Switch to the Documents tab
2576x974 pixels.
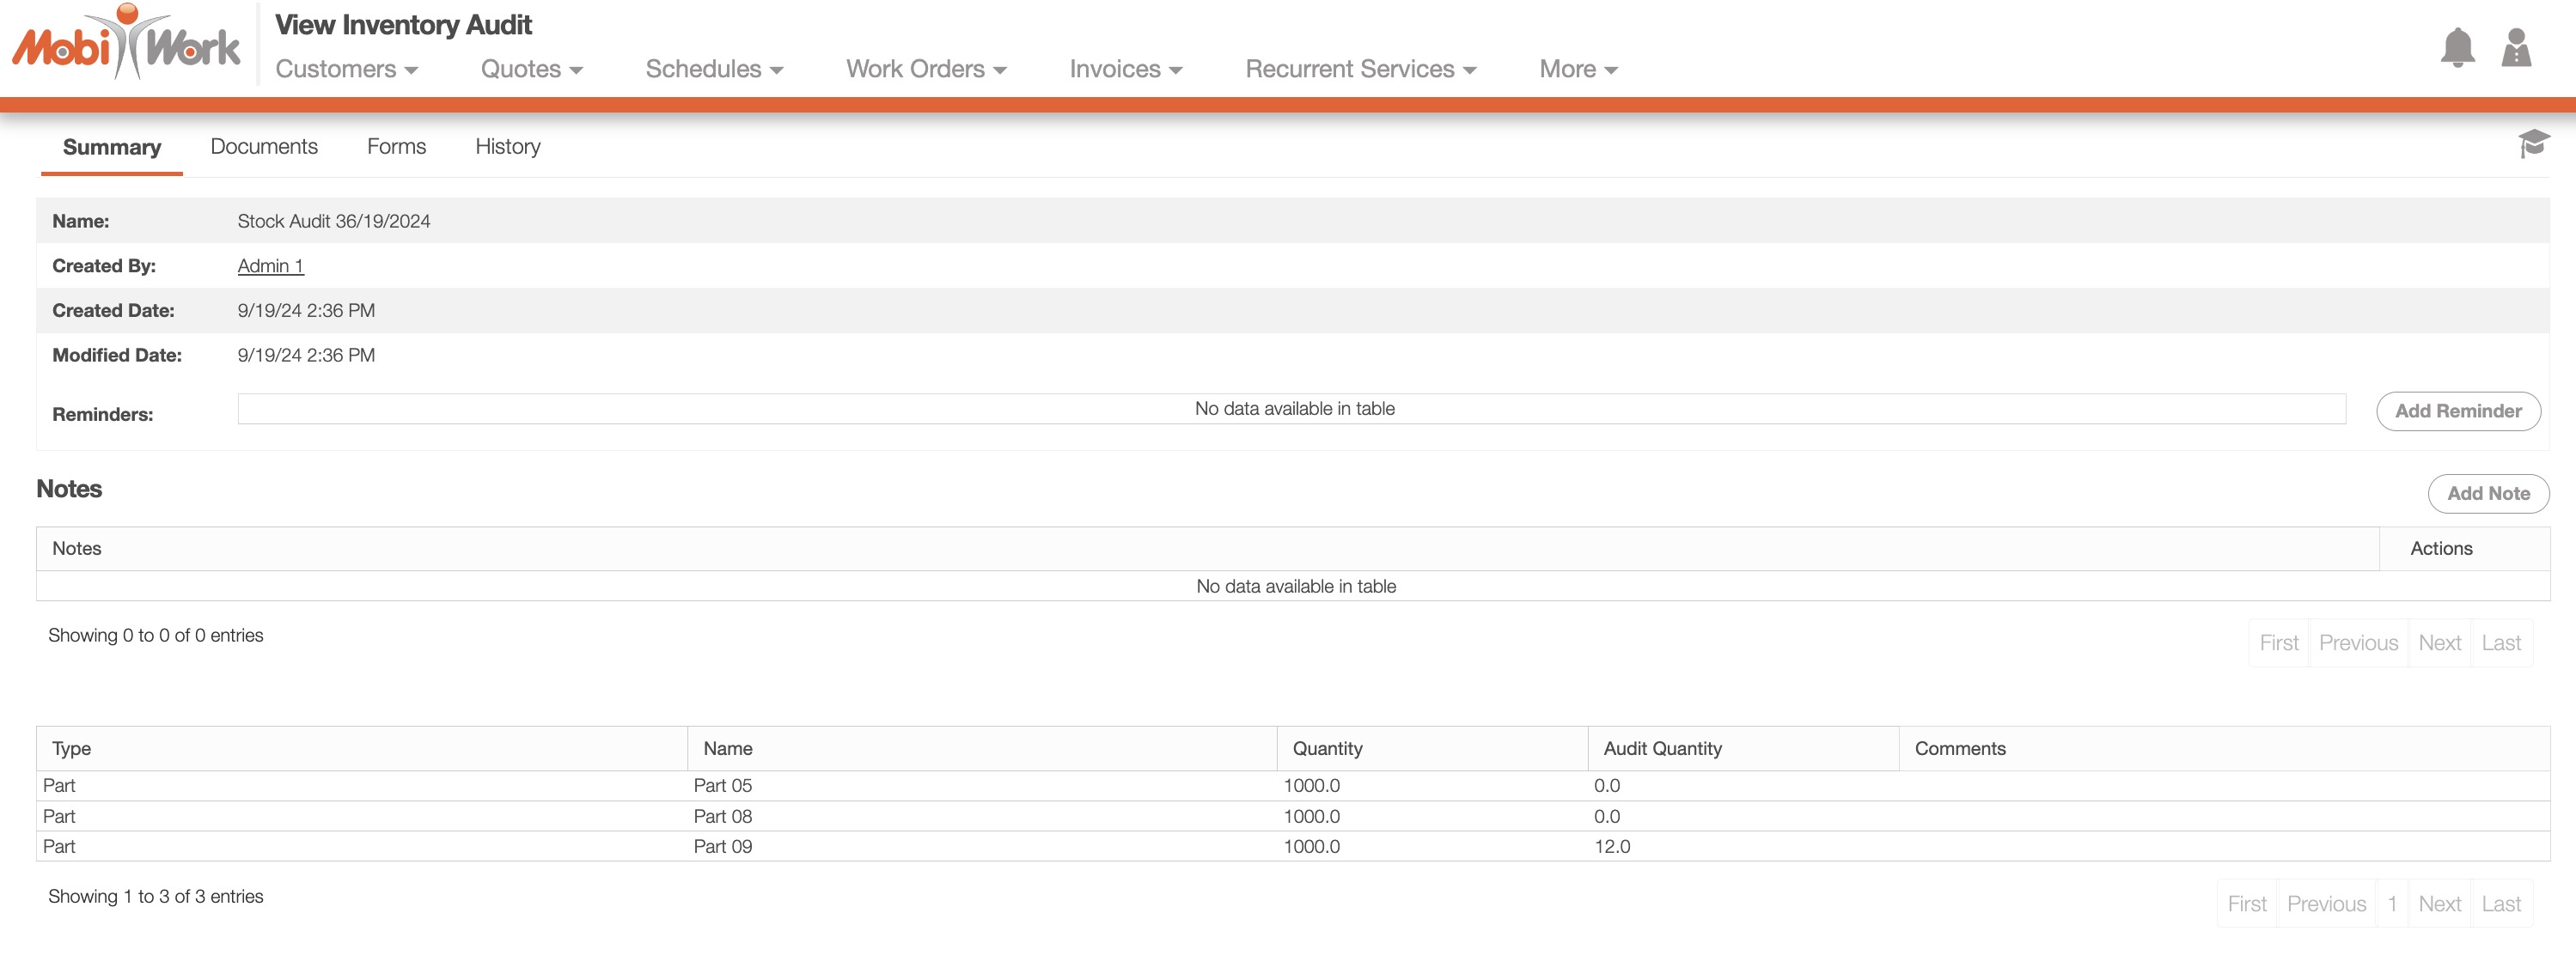tap(264, 147)
